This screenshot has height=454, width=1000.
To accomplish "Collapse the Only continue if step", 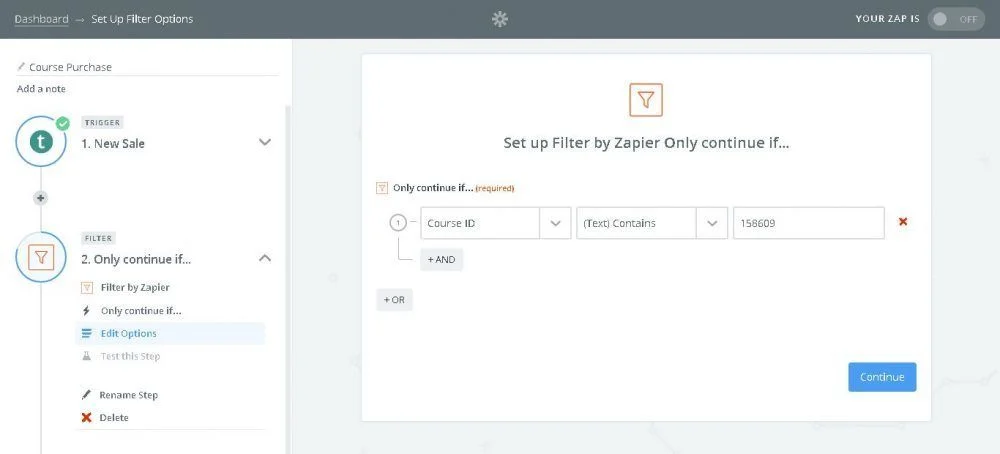I will pyautogui.click(x=265, y=258).
